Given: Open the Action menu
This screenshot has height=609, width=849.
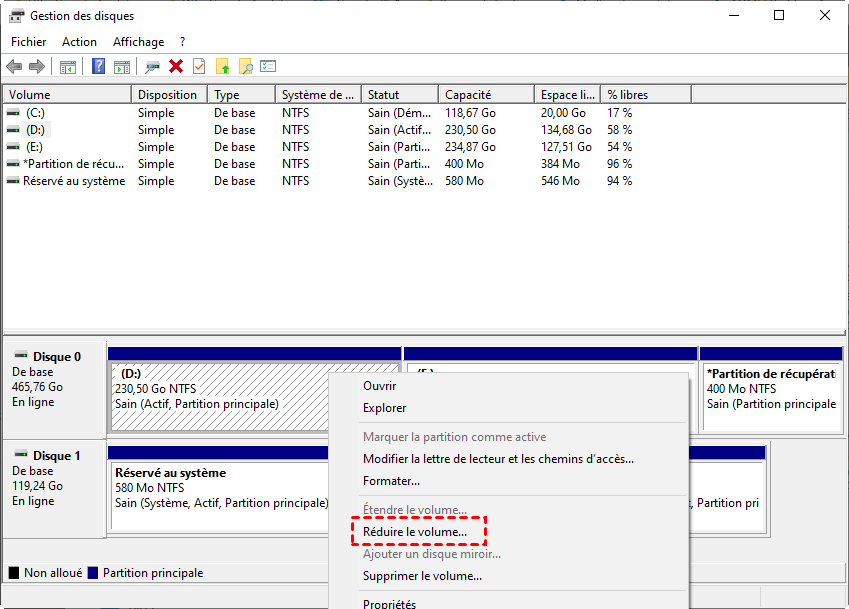Looking at the screenshot, I should pyautogui.click(x=79, y=42).
